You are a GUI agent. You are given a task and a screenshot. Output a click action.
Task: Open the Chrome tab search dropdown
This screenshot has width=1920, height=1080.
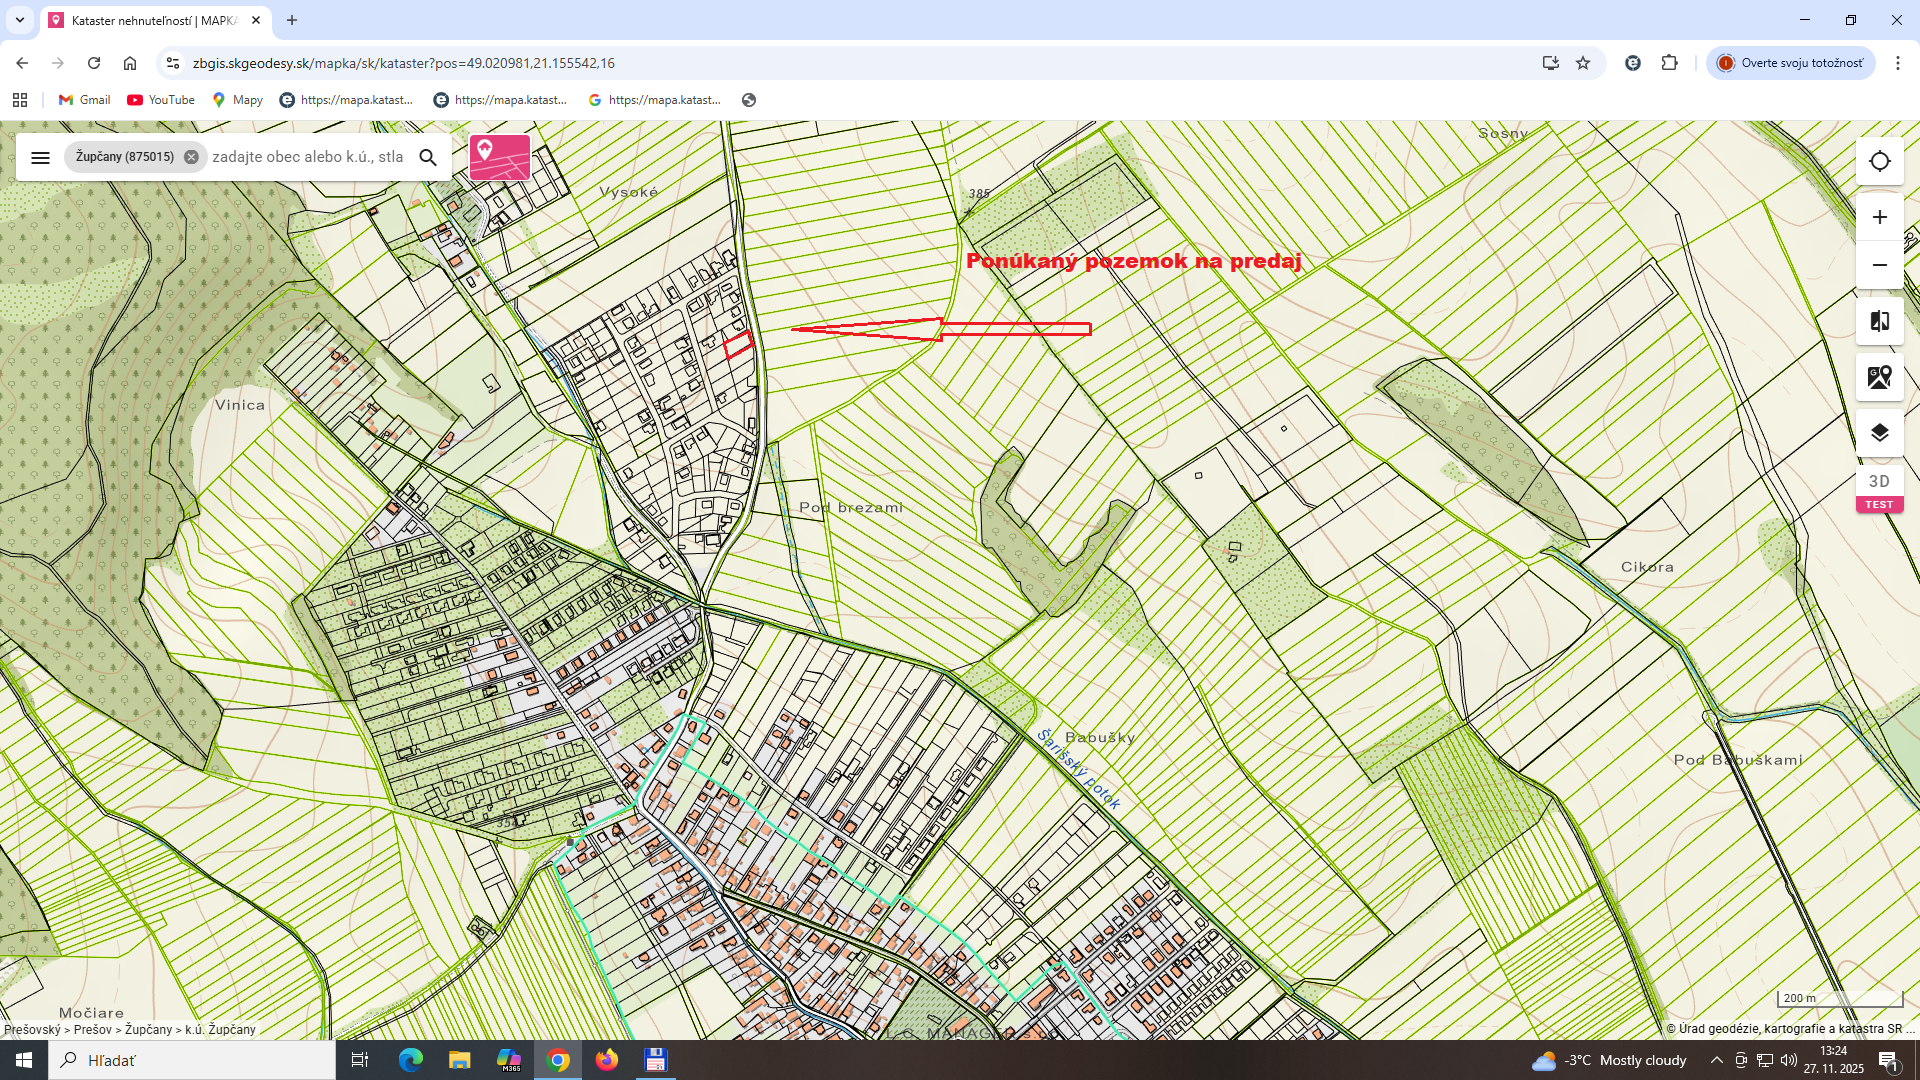pos(19,20)
